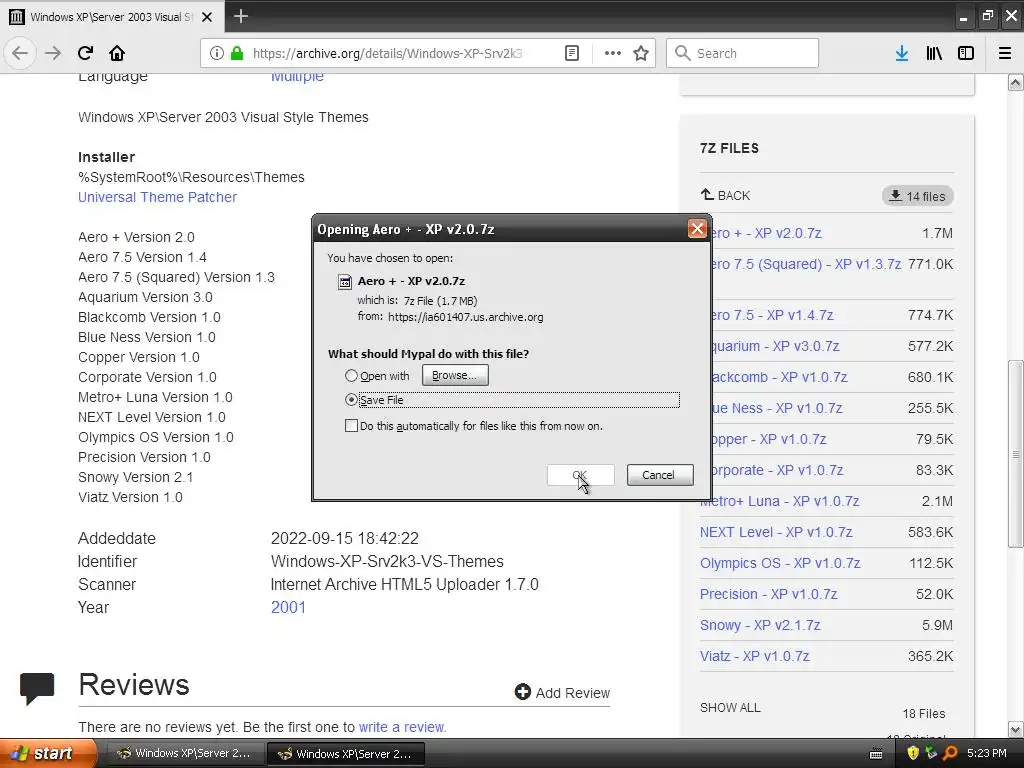Download Viatz - XP v1.0.7z file

(754, 656)
